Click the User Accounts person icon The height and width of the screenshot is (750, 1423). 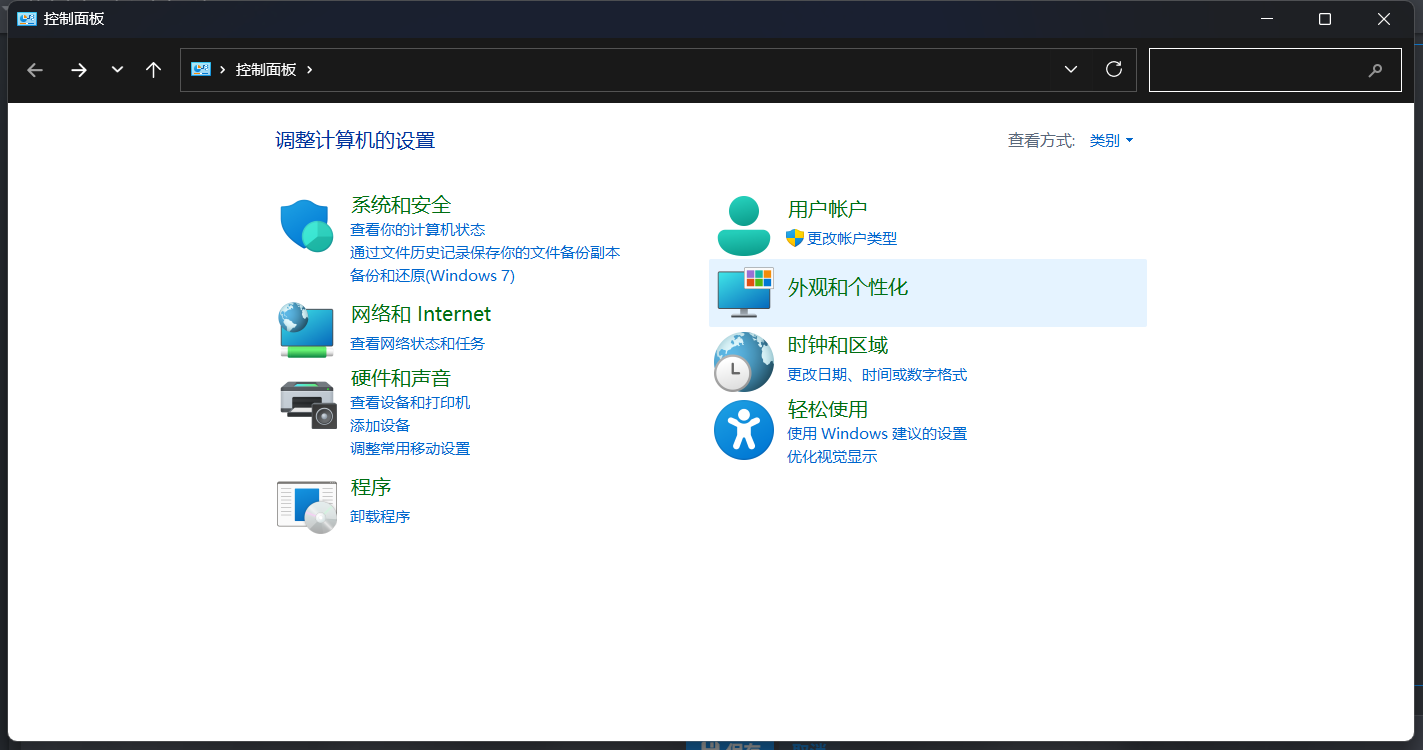[744, 225]
